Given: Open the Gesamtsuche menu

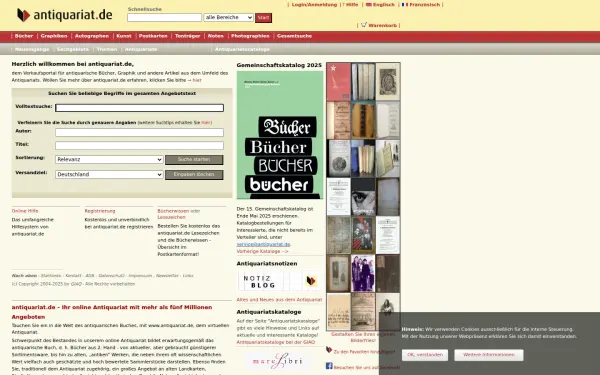Looking at the screenshot, I should [x=294, y=36].
